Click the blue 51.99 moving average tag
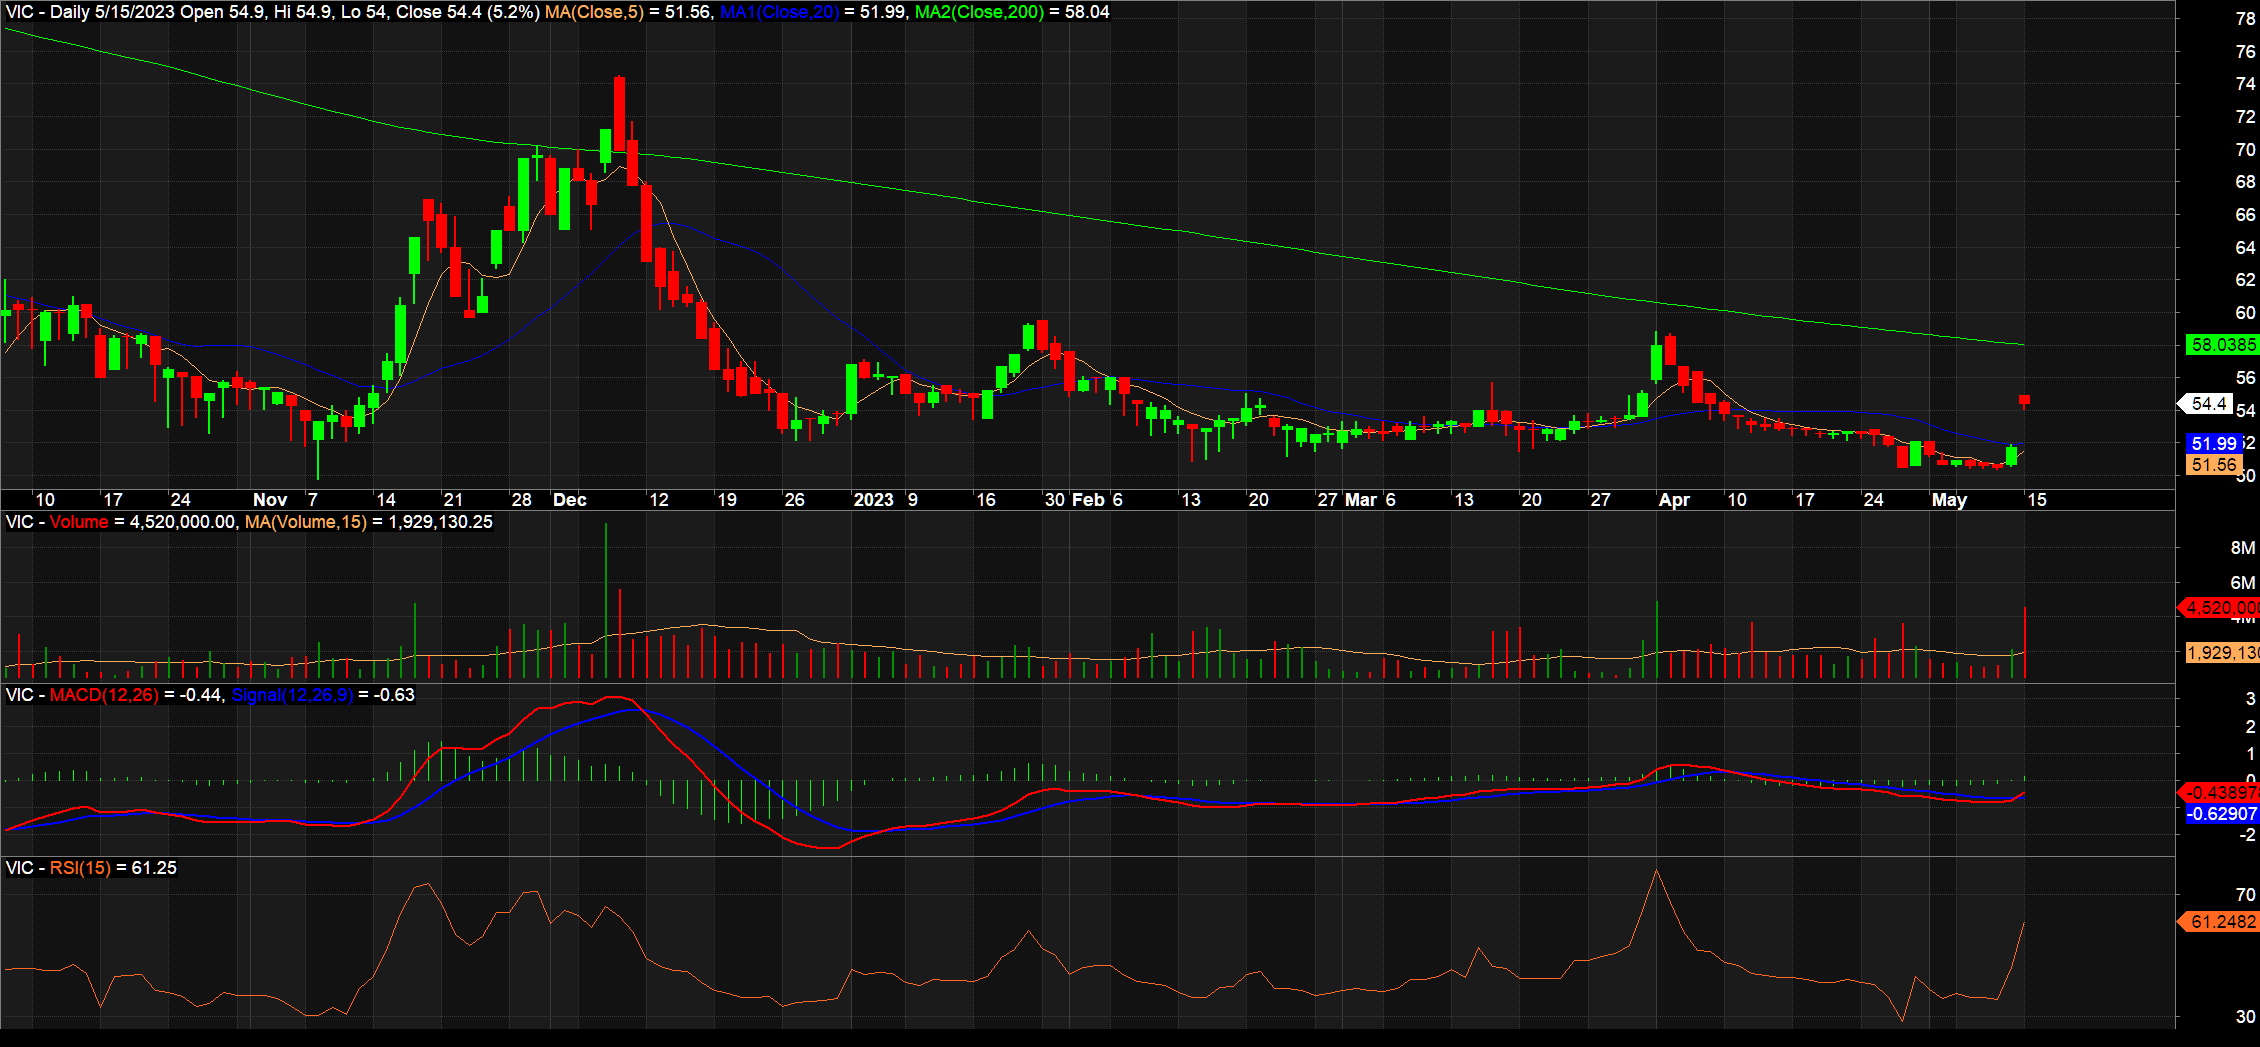 [2213, 443]
